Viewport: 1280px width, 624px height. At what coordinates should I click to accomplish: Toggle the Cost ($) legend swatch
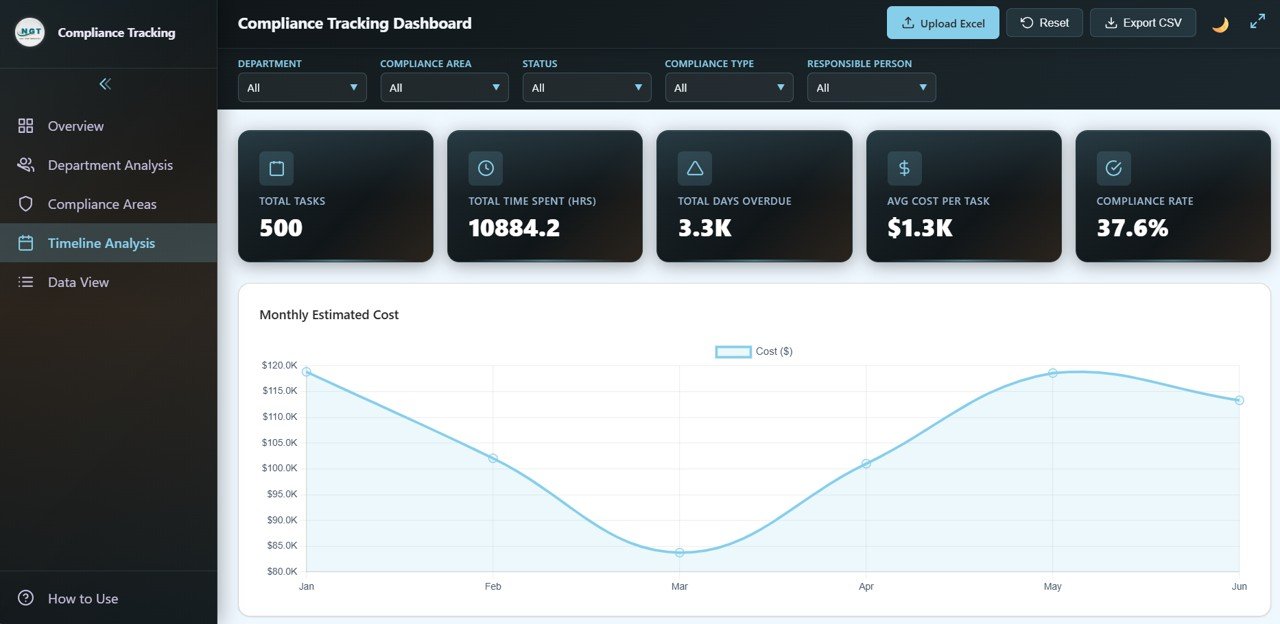coord(733,352)
